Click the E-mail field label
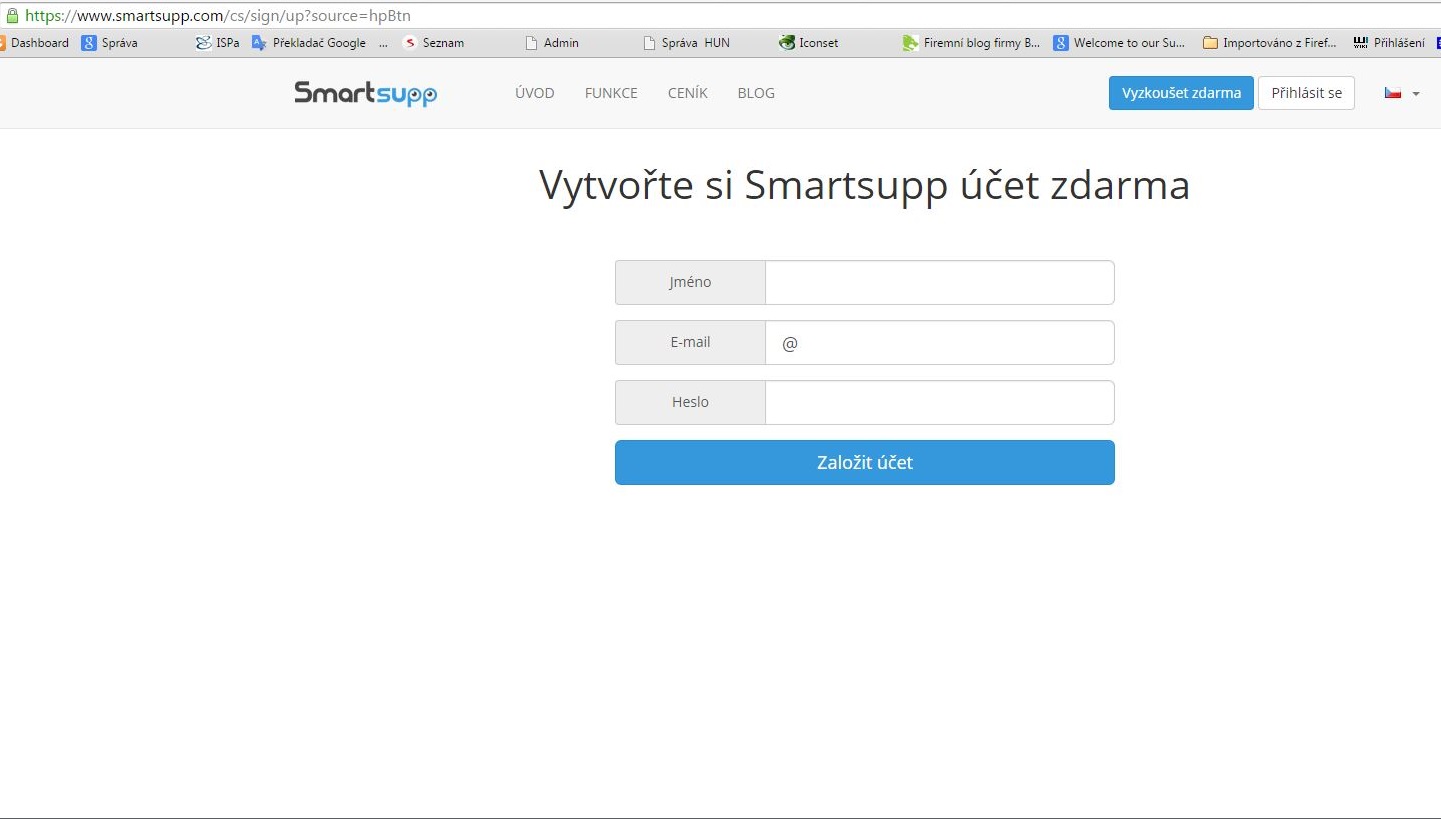The height and width of the screenshot is (819, 1441). pyautogui.click(x=690, y=342)
